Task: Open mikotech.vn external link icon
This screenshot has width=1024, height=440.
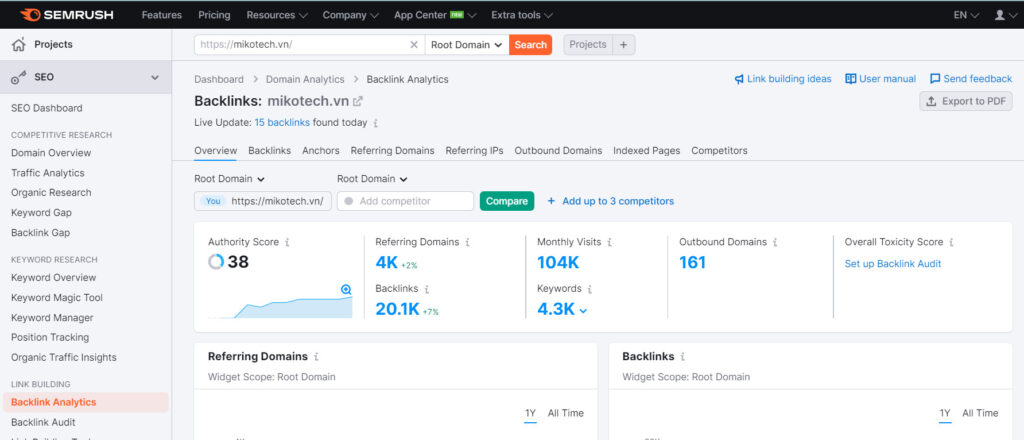Action: click(x=358, y=101)
